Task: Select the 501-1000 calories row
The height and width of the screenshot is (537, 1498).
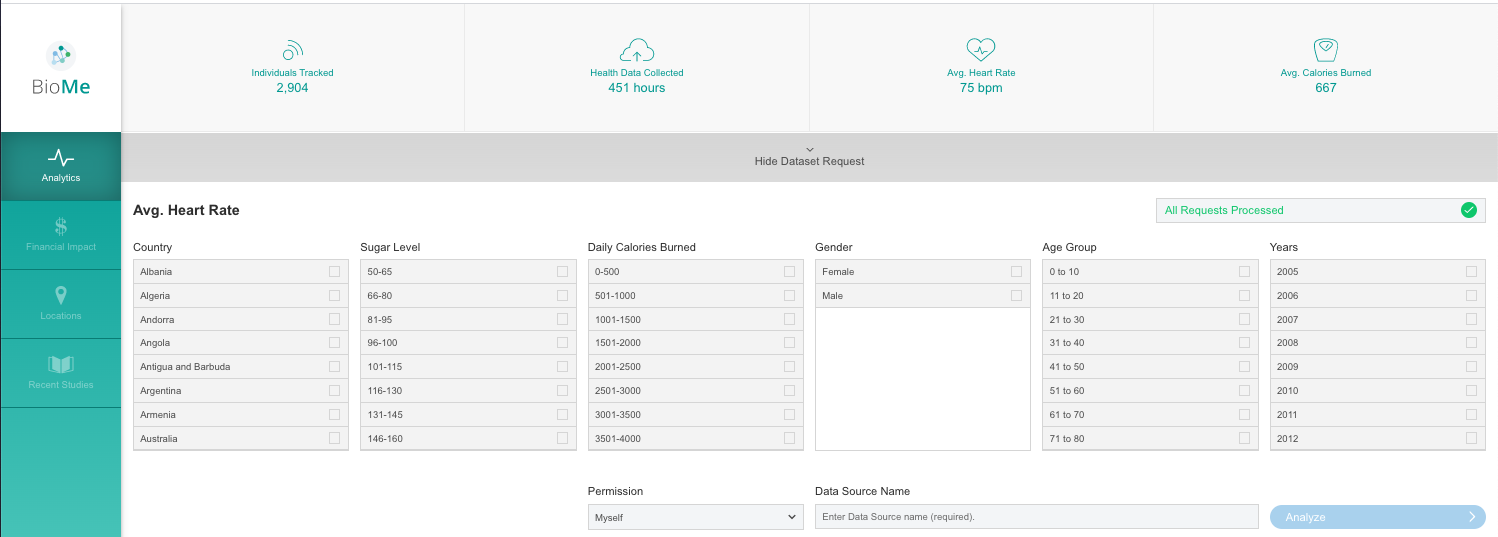Action: (696, 295)
